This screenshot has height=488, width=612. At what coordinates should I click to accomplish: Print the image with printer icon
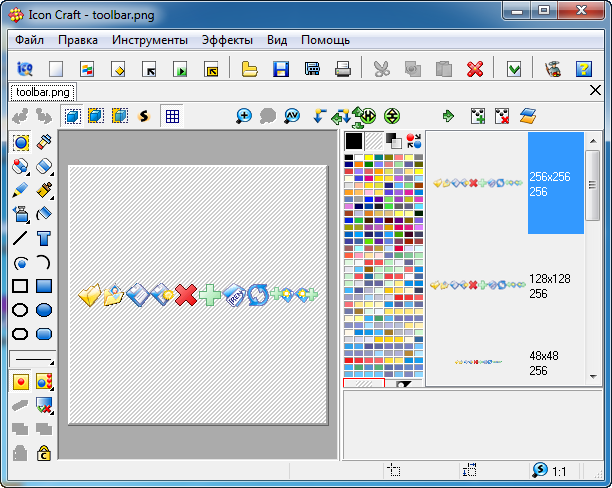point(343,69)
